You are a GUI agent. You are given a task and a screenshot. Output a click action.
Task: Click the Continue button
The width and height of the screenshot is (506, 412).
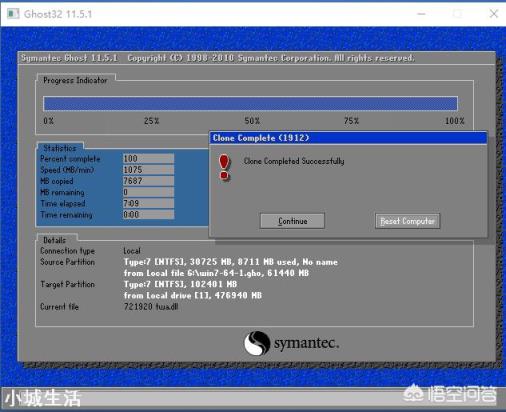pos(292,221)
